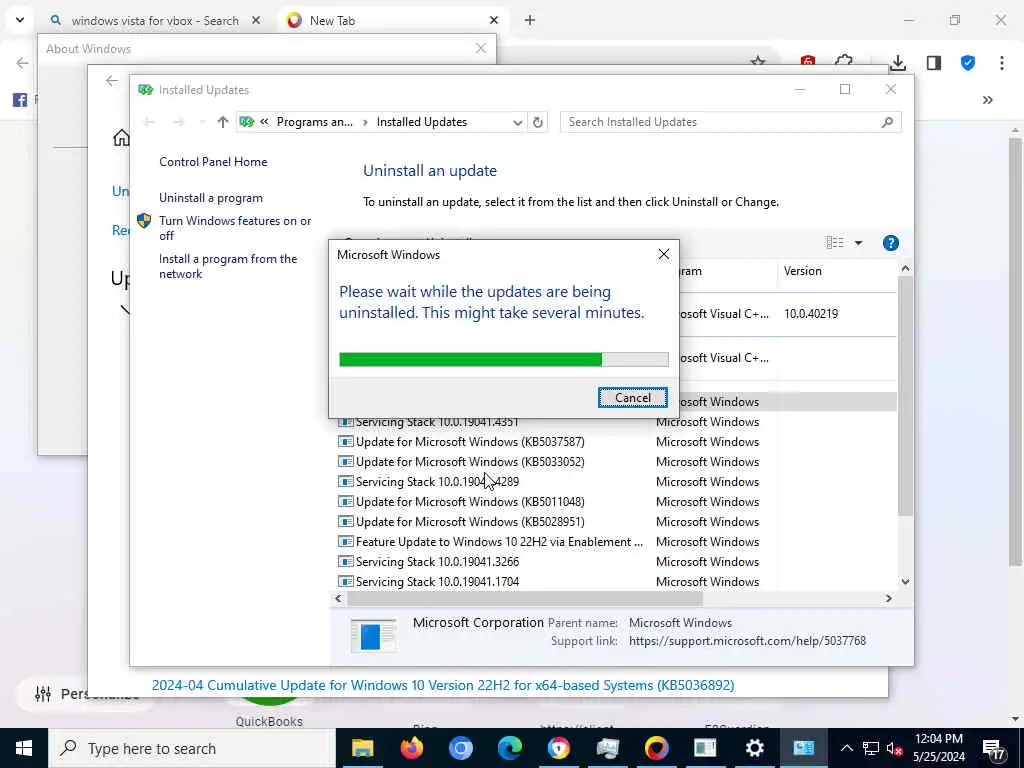1024x768 pixels.
Task: Click the KB5033052 update row icon
Action: tap(345, 462)
